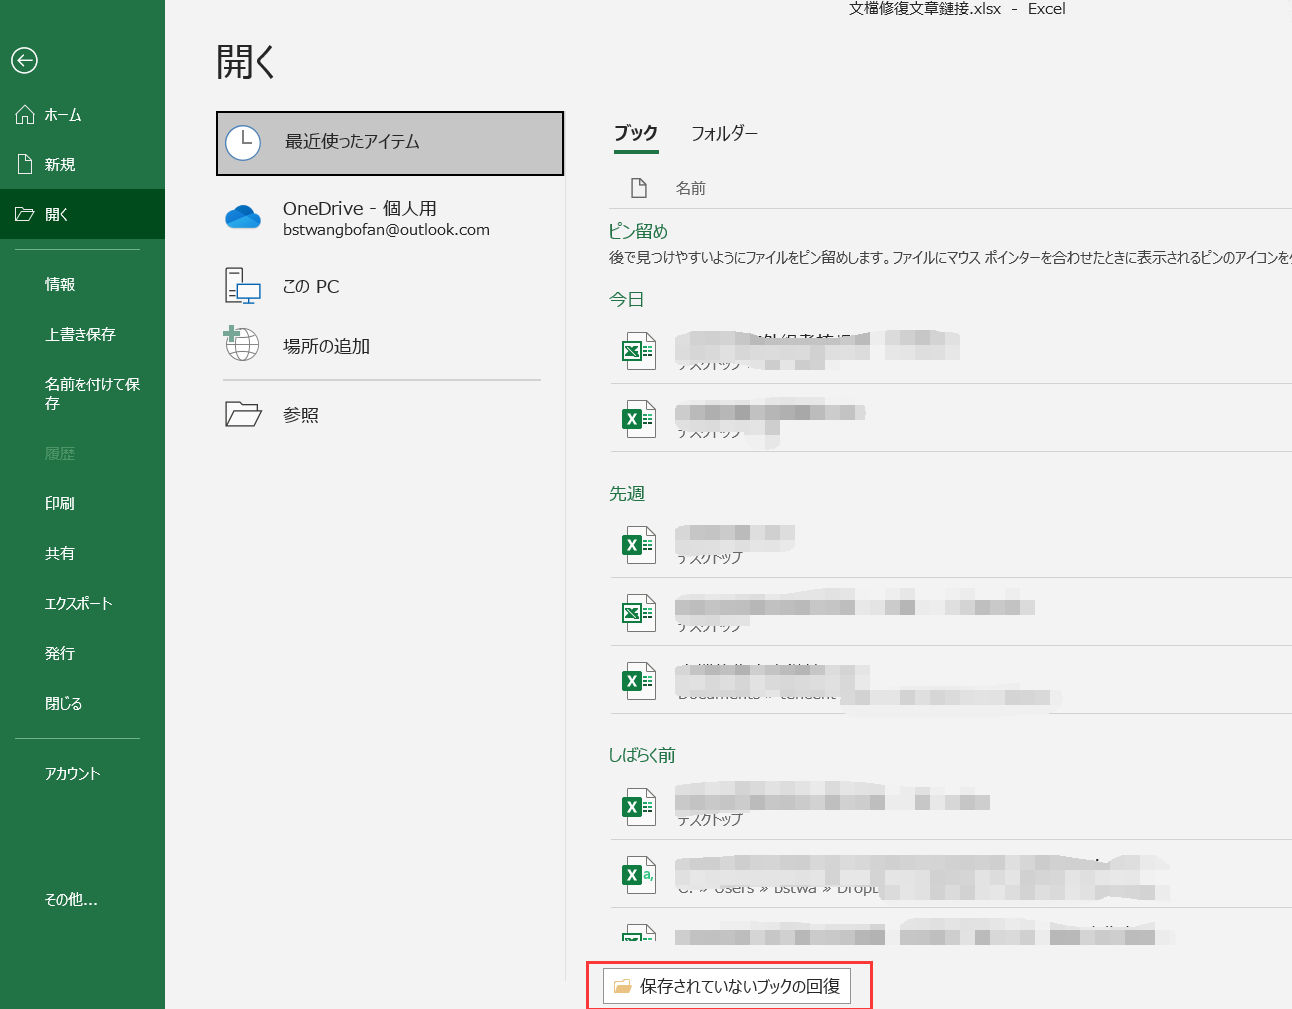
Task: Open the エクスポート page
Action: click(x=78, y=603)
